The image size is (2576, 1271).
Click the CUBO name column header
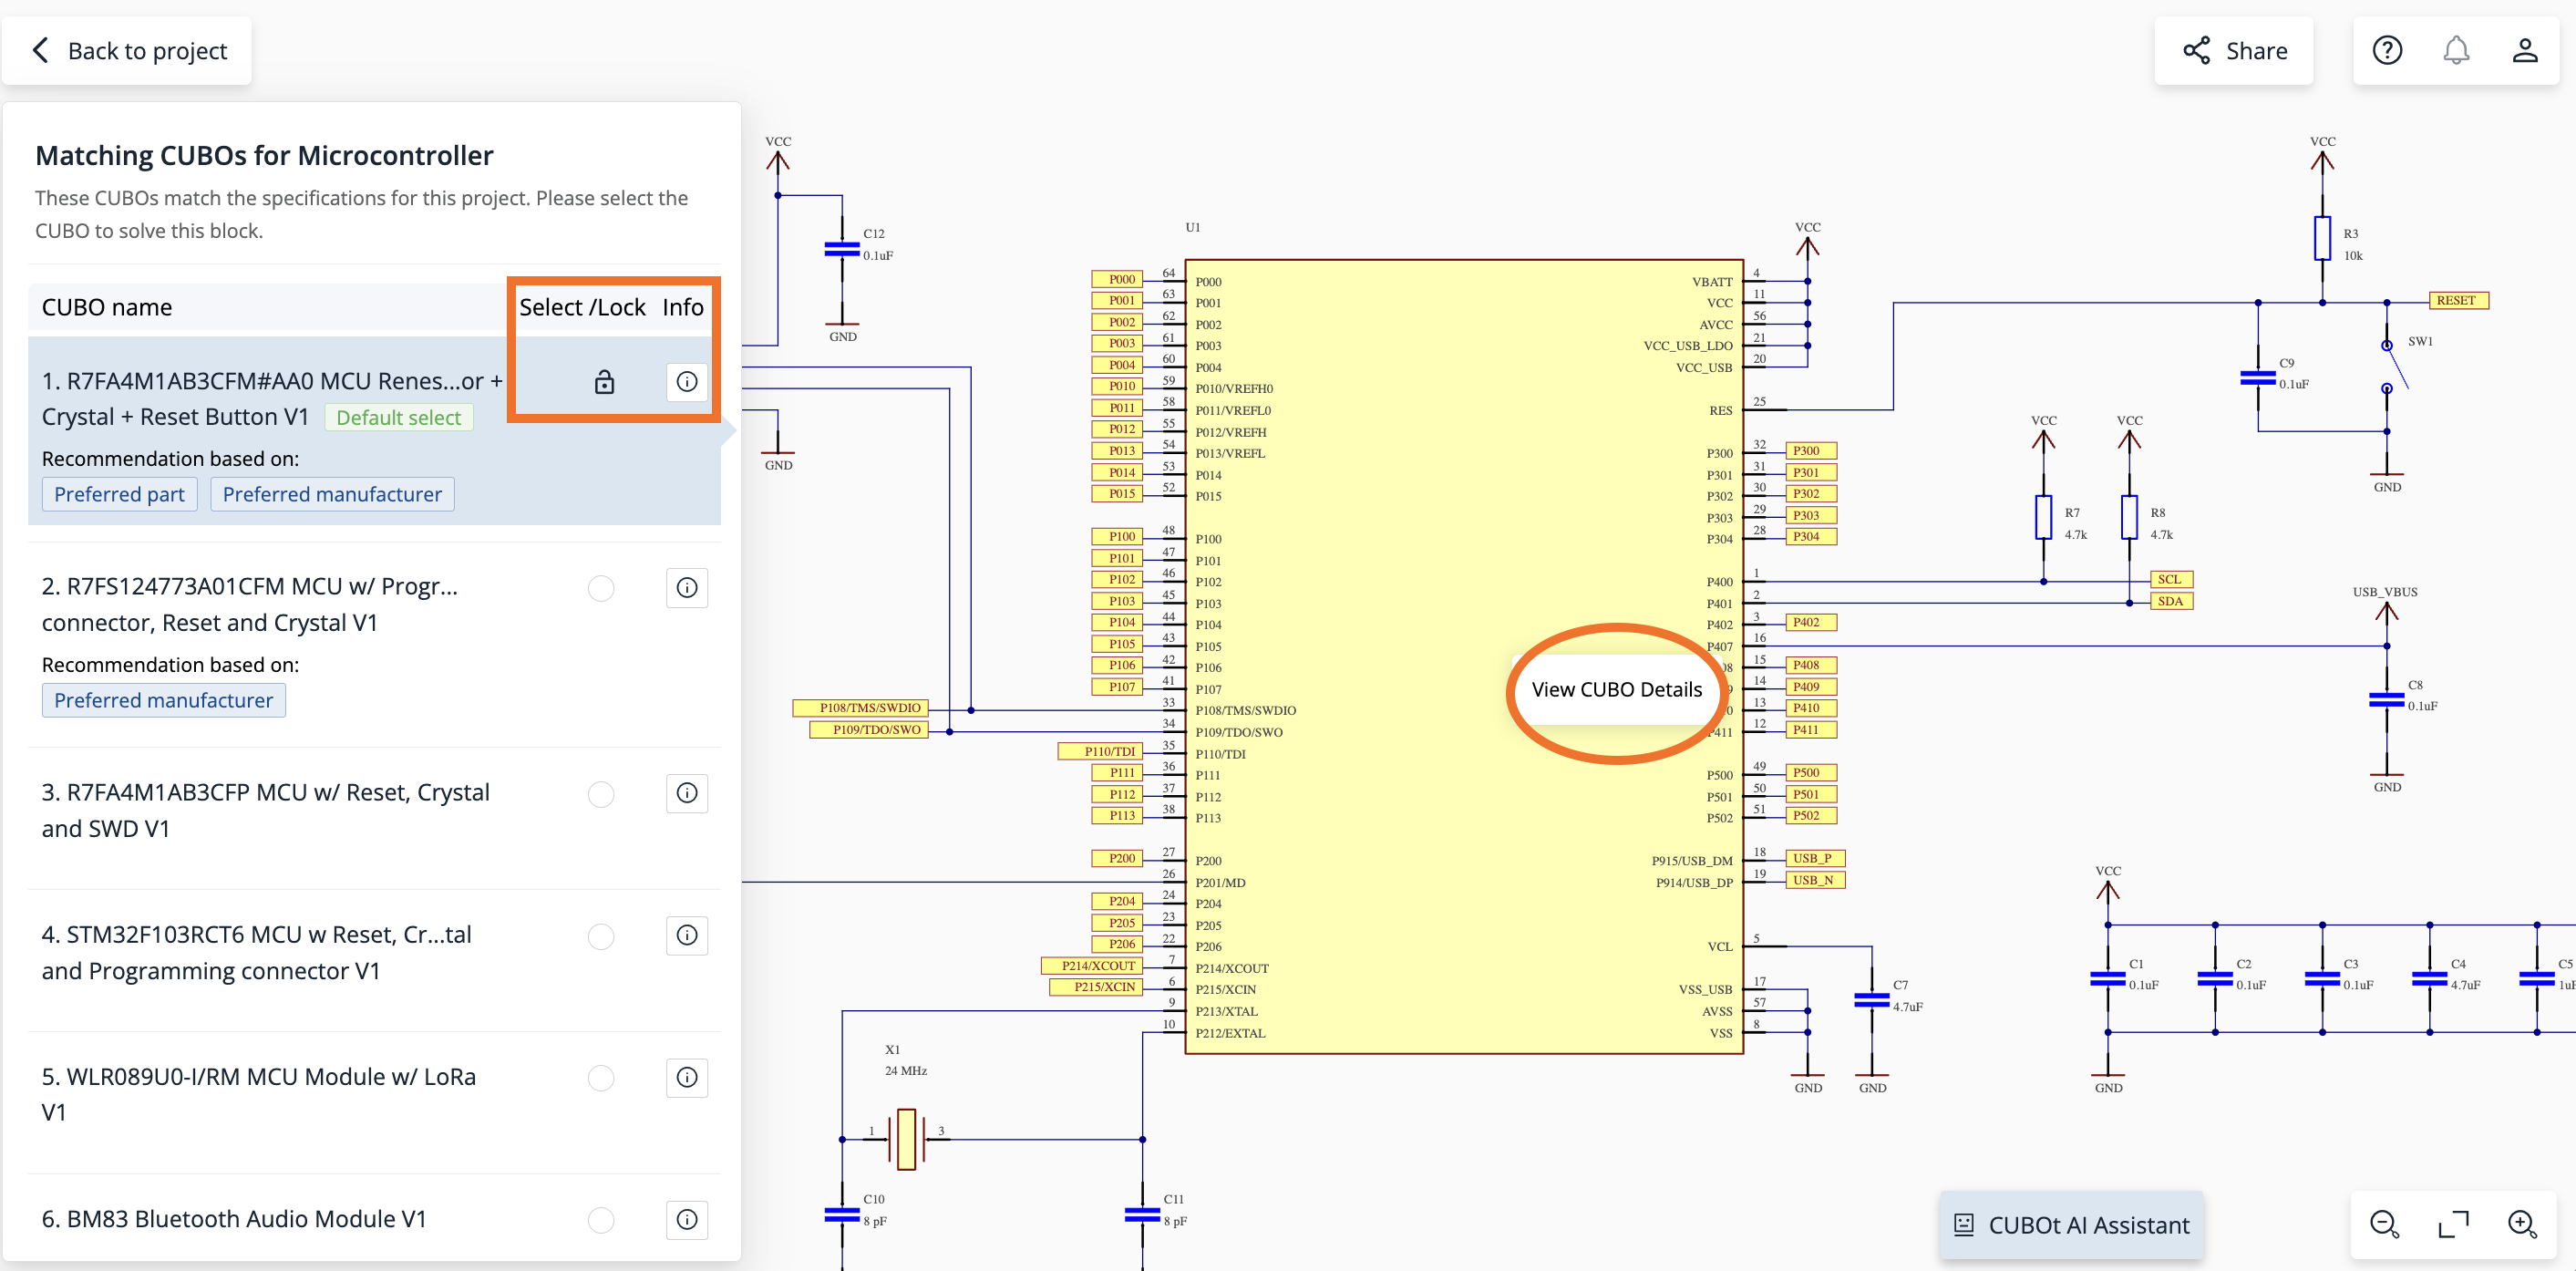pos(107,308)
